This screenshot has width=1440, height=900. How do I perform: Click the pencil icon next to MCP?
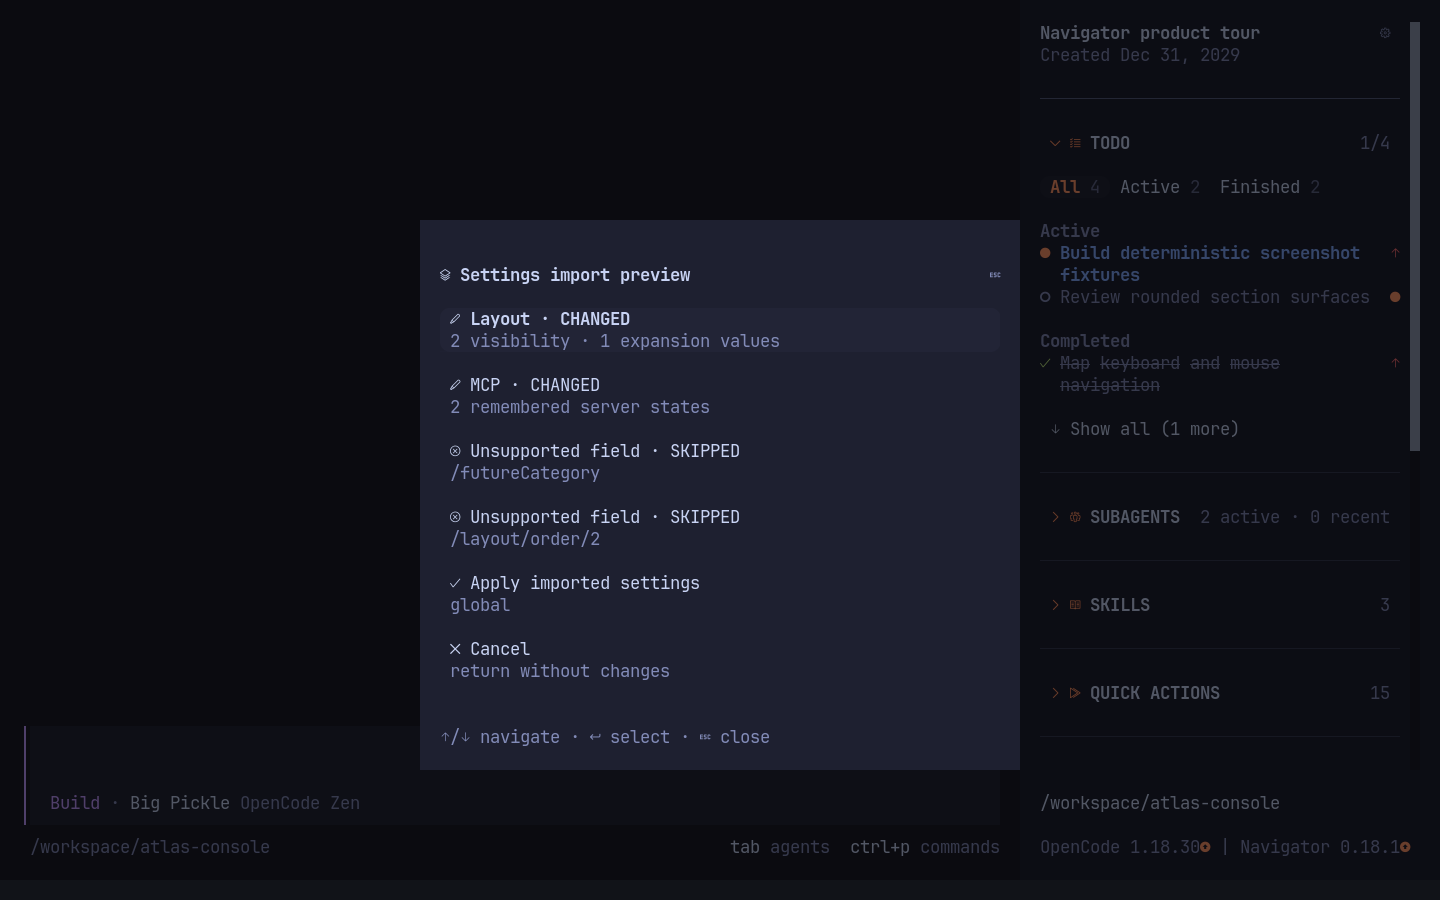(x=455, y=385)
